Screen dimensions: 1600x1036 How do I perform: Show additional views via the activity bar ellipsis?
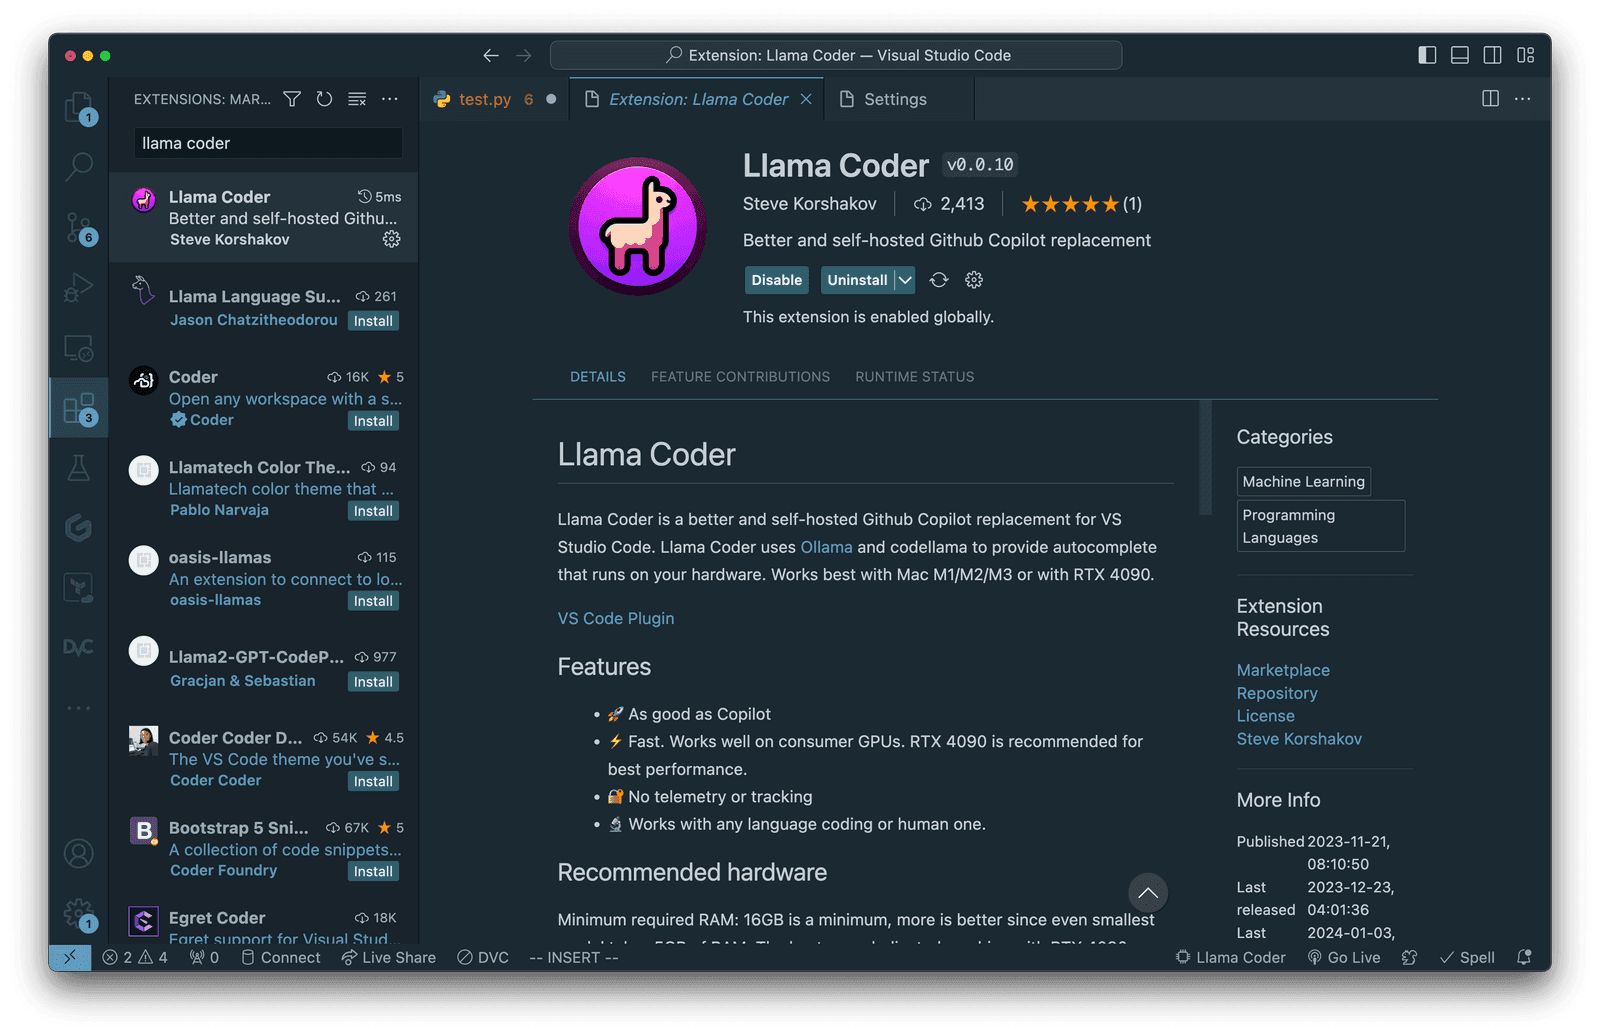79,708
